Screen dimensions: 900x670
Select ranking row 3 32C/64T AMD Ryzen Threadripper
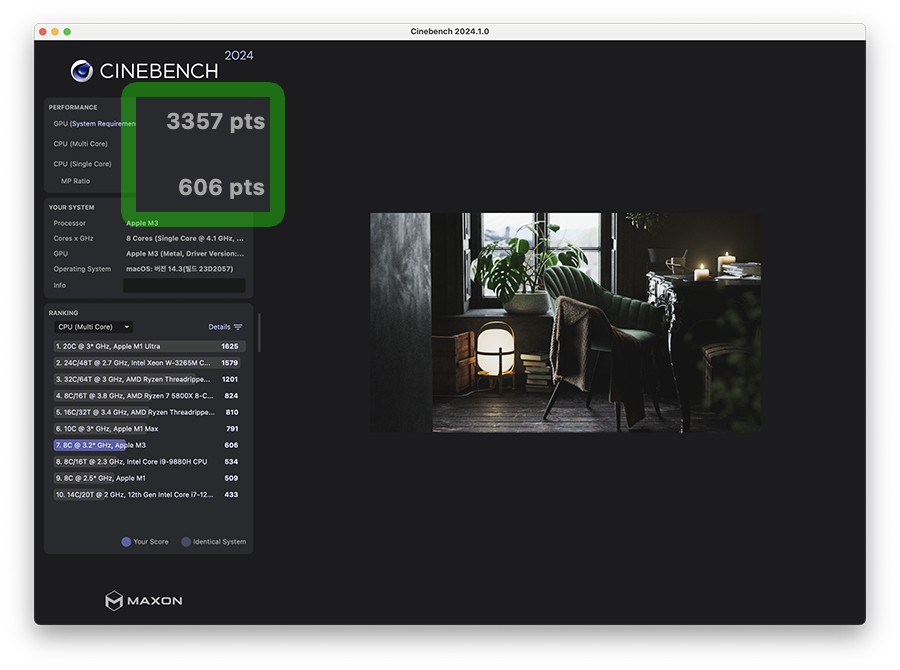pos(149,379)
